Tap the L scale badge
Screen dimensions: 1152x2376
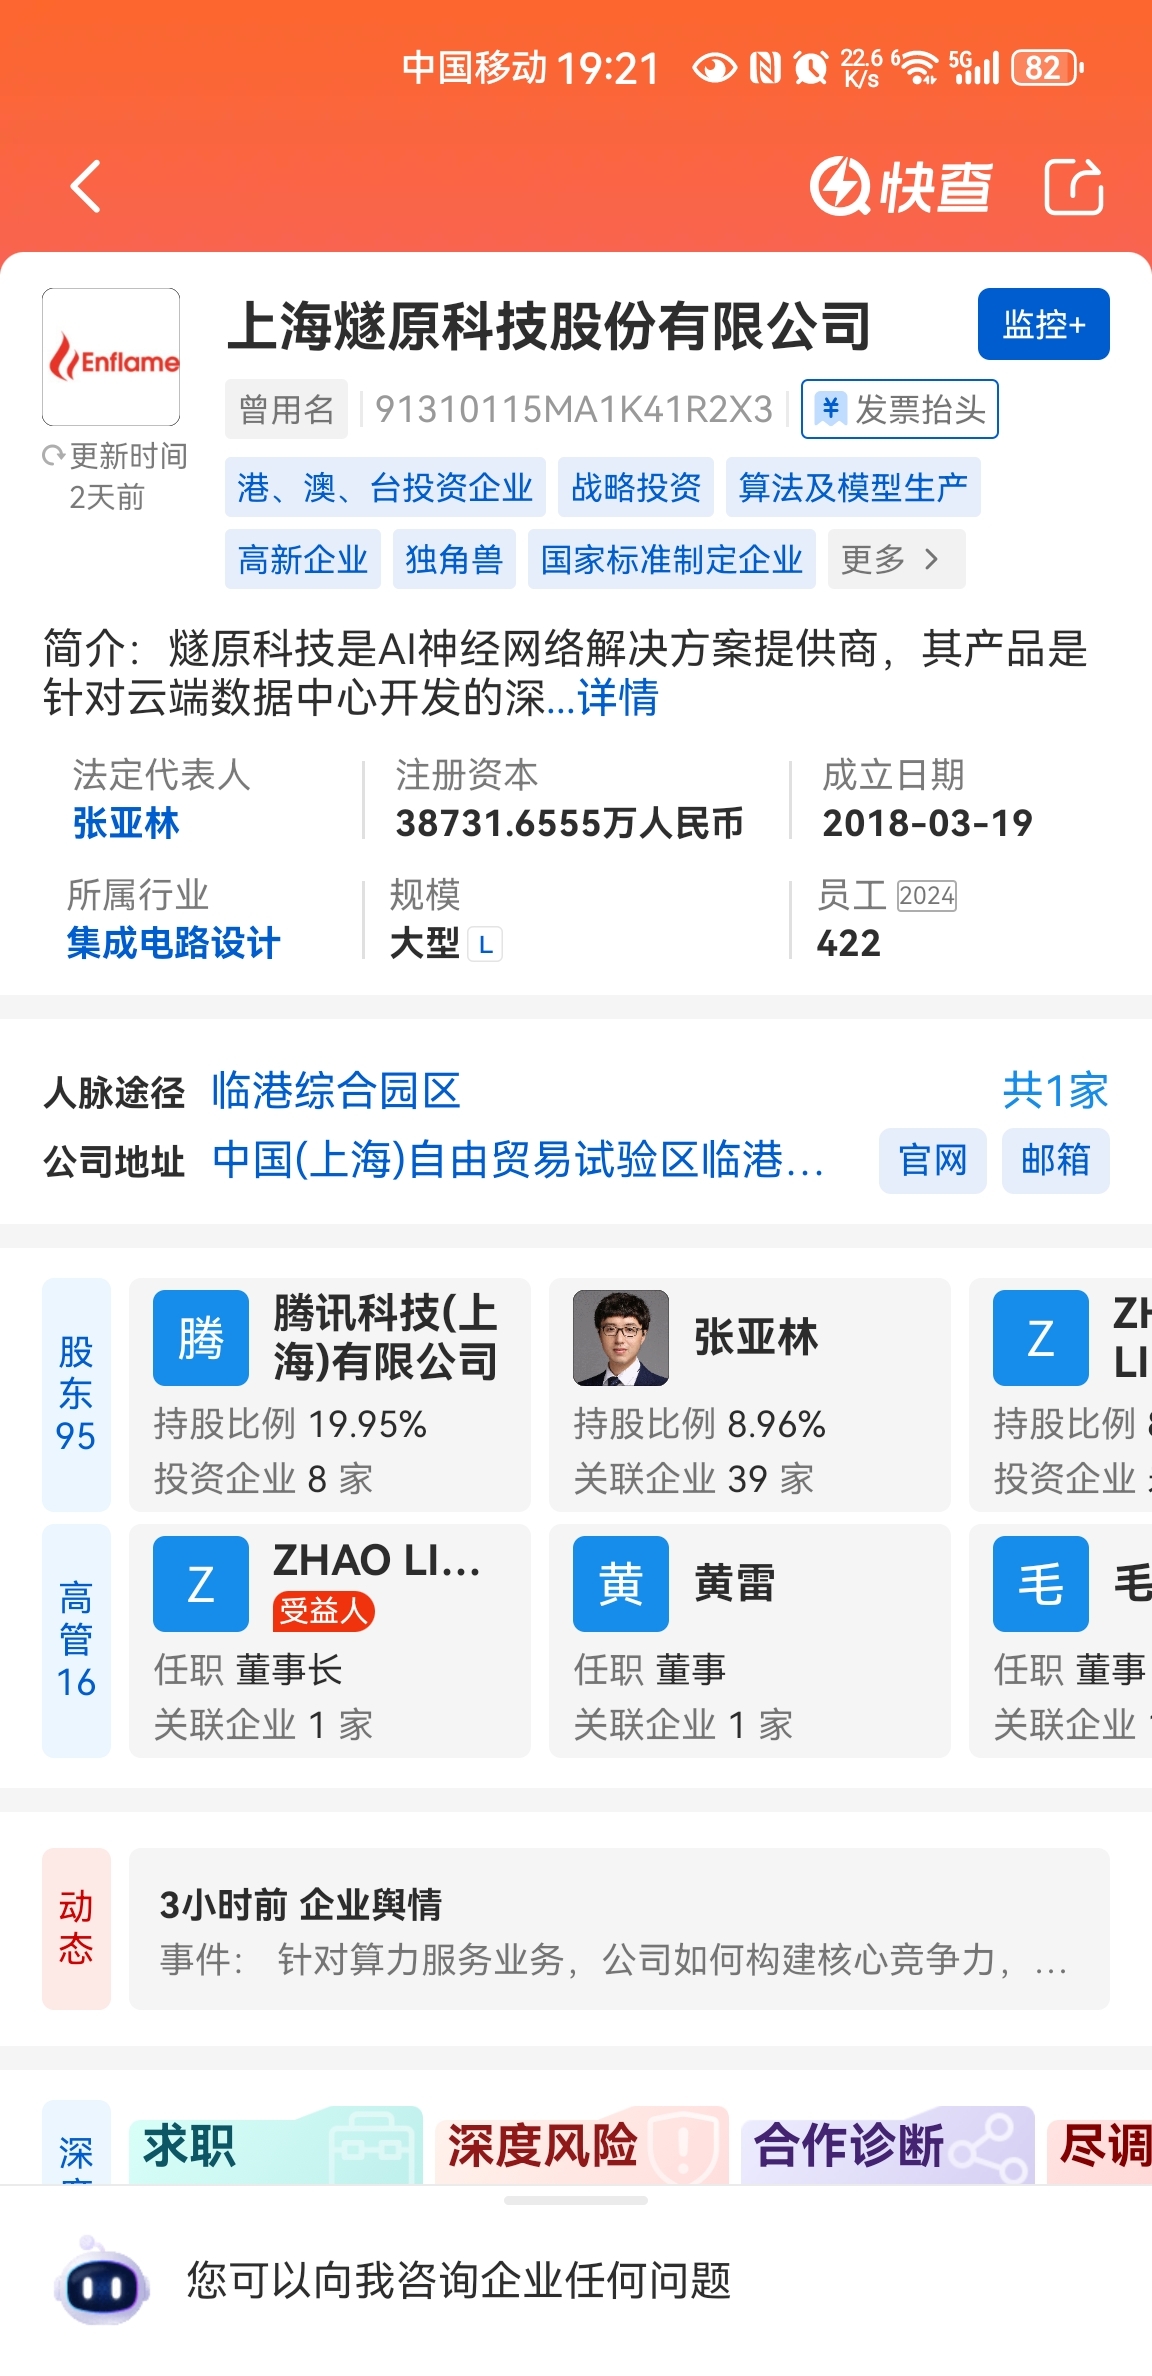coord(485,944)
